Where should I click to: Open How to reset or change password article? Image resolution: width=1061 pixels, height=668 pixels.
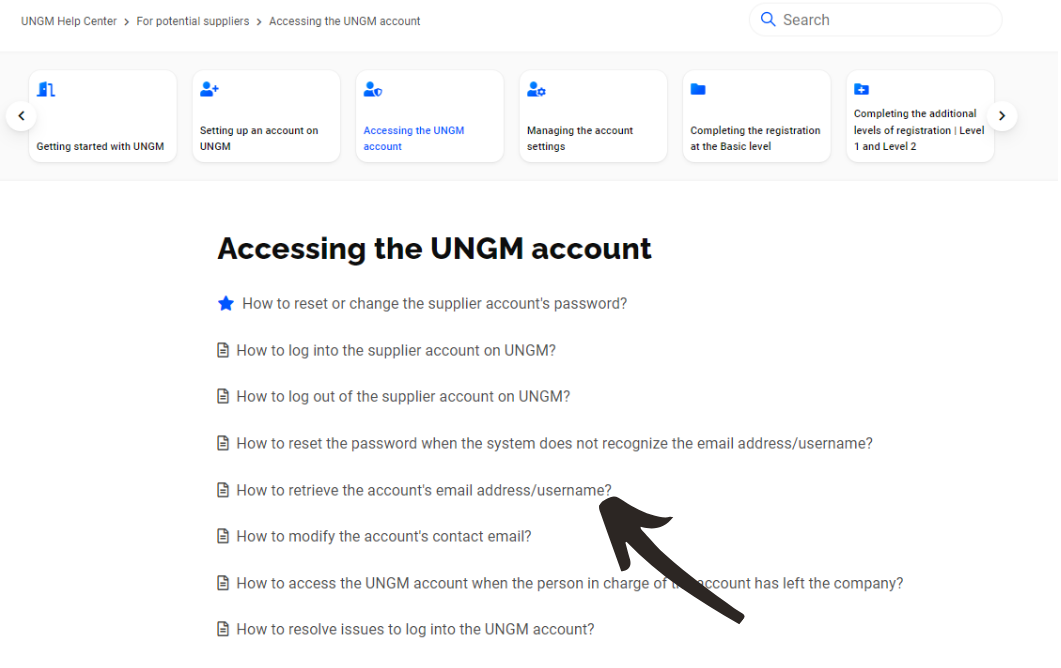pos(434,304)
